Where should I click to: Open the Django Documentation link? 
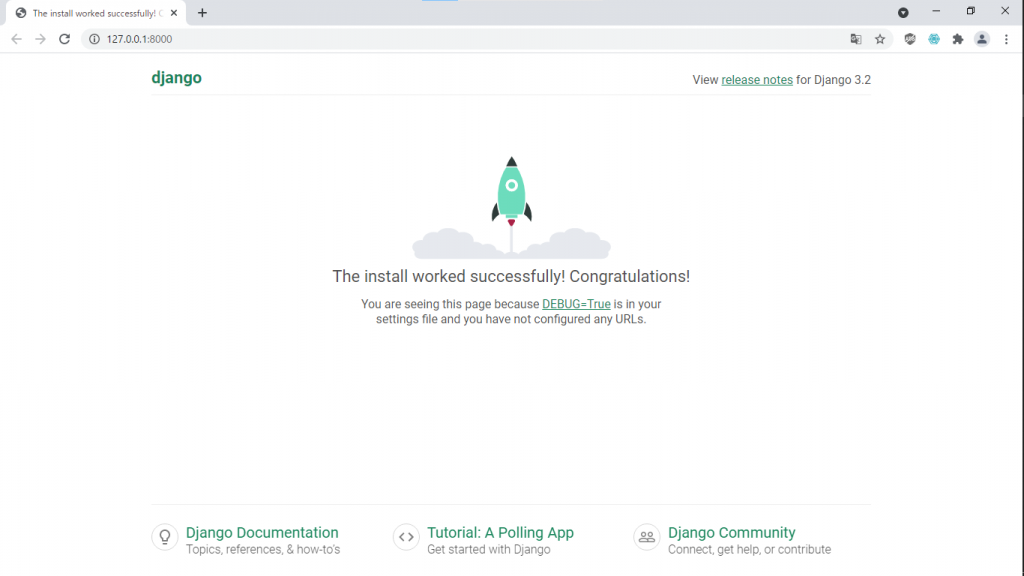(x=262, y=533)
